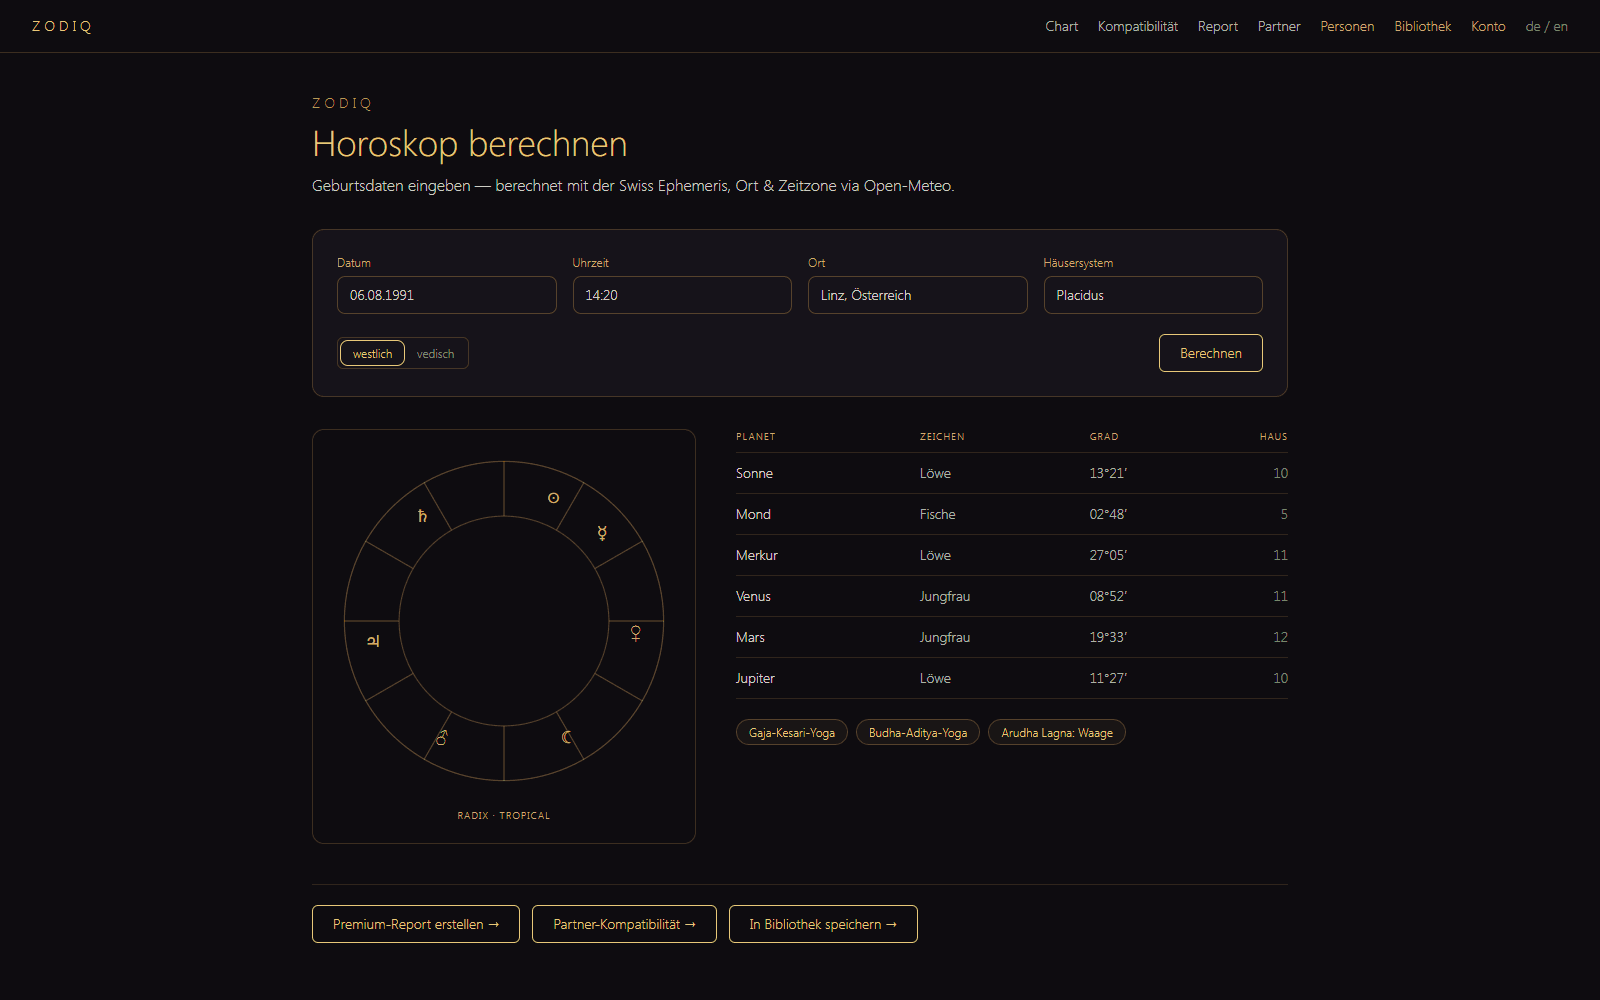Viewport: 1600px width, 1000px height.
Task: Click the 11°27′ degree value
Action: pos(1108,678)
